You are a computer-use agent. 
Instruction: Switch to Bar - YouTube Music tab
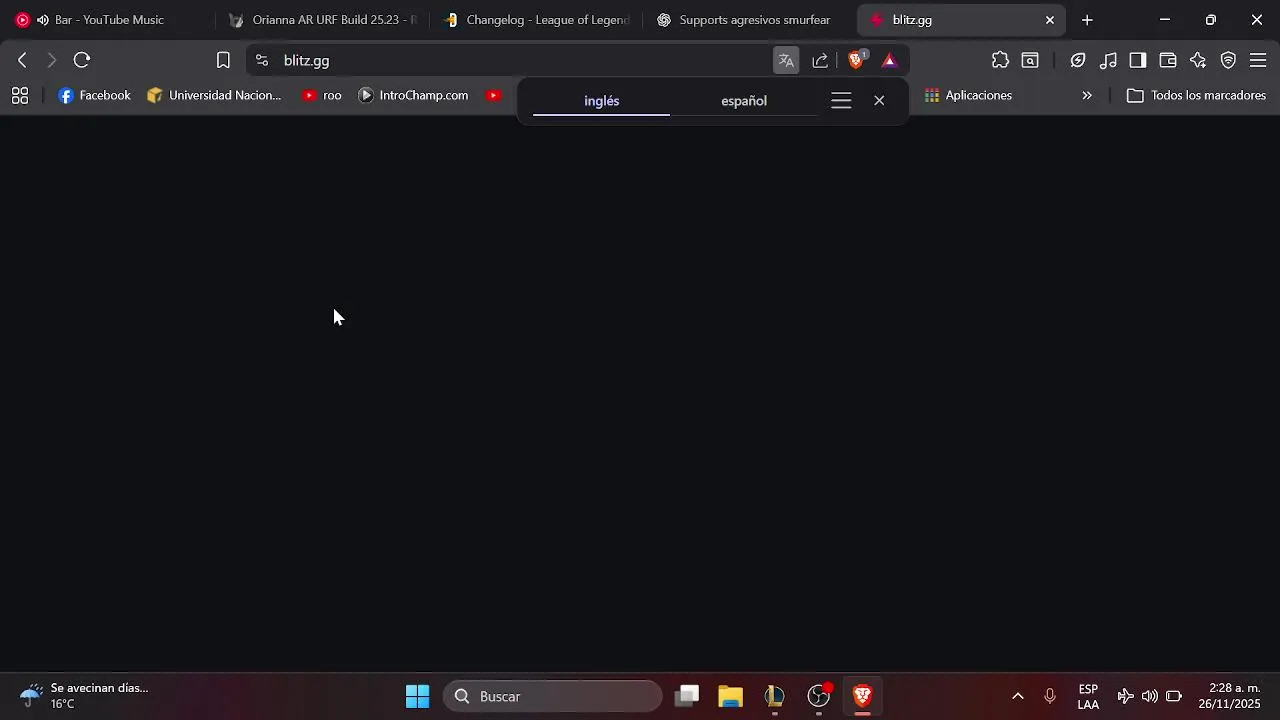click(109, 20)
